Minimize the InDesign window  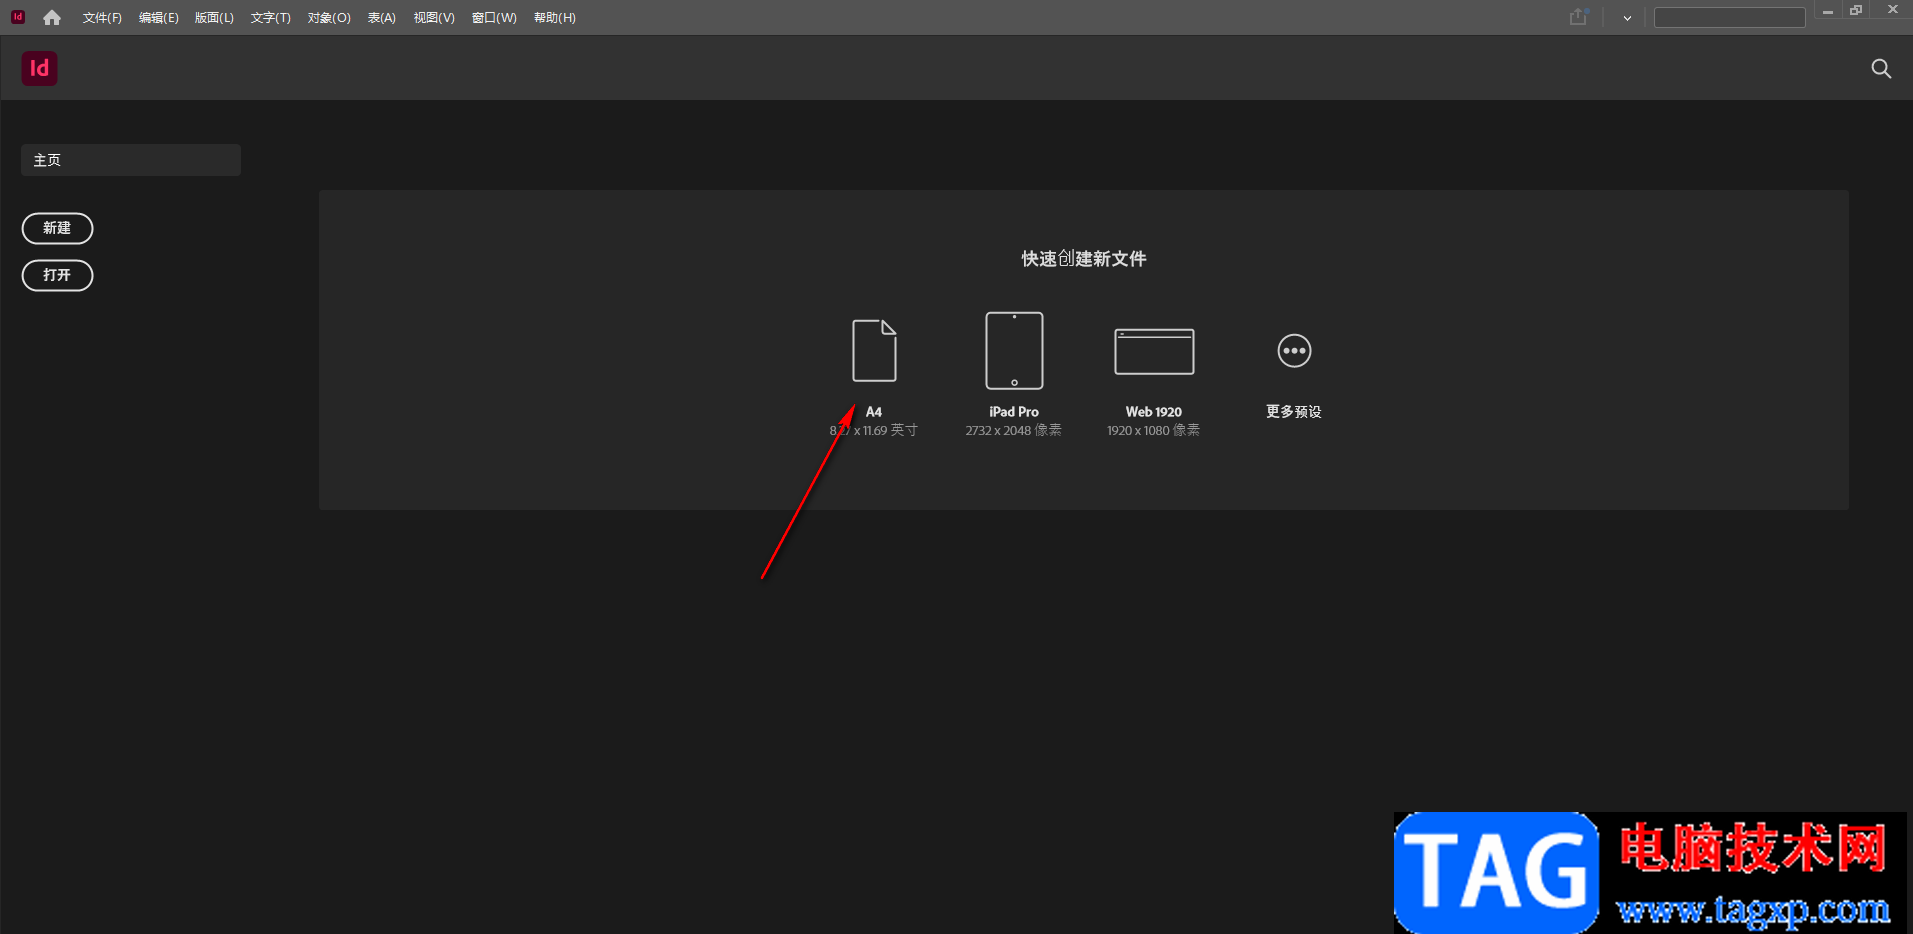pyautogui.click(x=1828, y=11)
